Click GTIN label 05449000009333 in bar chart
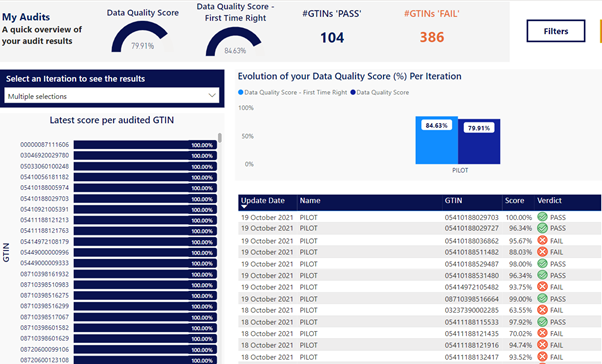This screenshot has width=602, height=364. coord(45,263)
